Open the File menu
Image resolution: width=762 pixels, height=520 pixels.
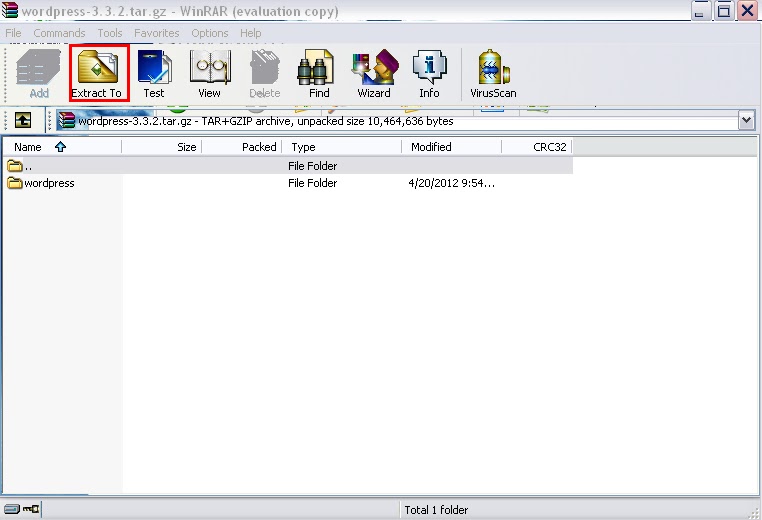pyautogui.click(x=13, y=33)
